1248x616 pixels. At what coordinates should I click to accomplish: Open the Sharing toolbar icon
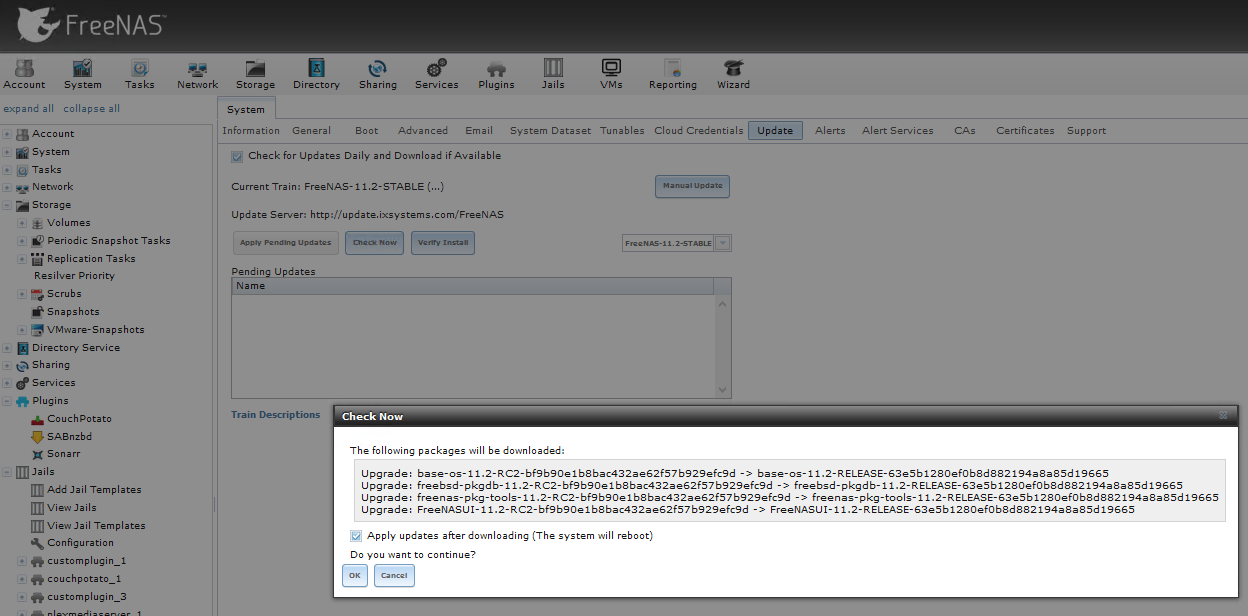[x=378, y=74]
